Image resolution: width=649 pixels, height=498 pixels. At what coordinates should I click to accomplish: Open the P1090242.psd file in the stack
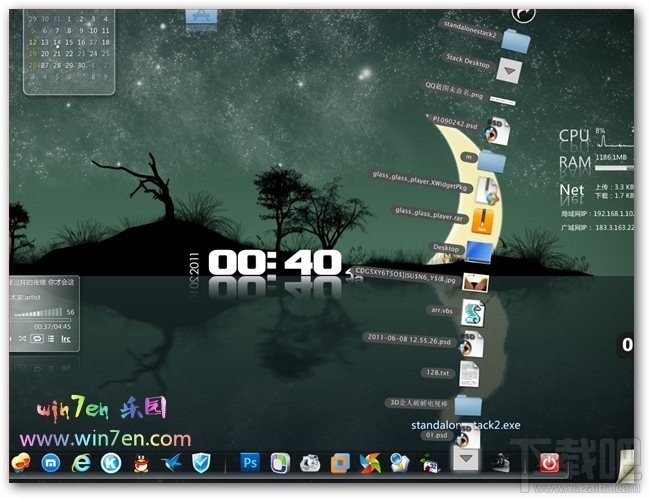[x=498, y=130]
